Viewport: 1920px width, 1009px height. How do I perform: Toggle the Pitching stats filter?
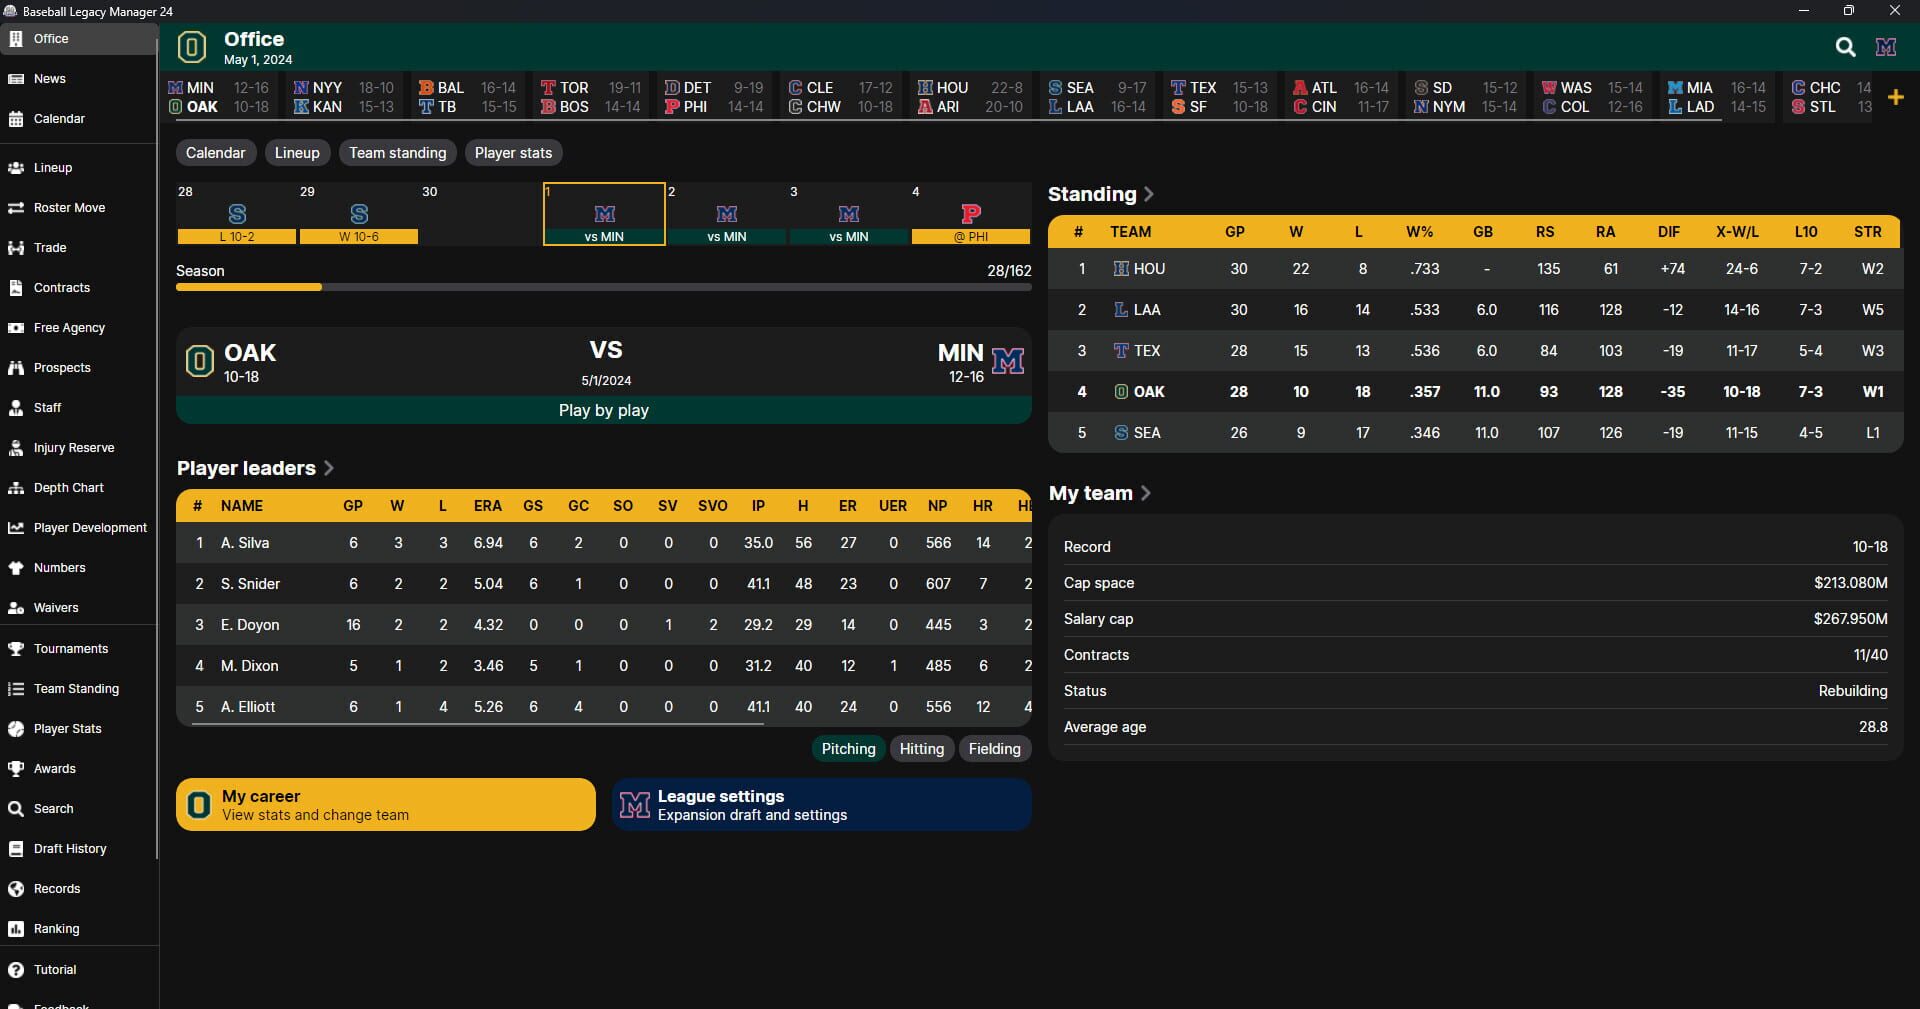click(x=847, y=748)
